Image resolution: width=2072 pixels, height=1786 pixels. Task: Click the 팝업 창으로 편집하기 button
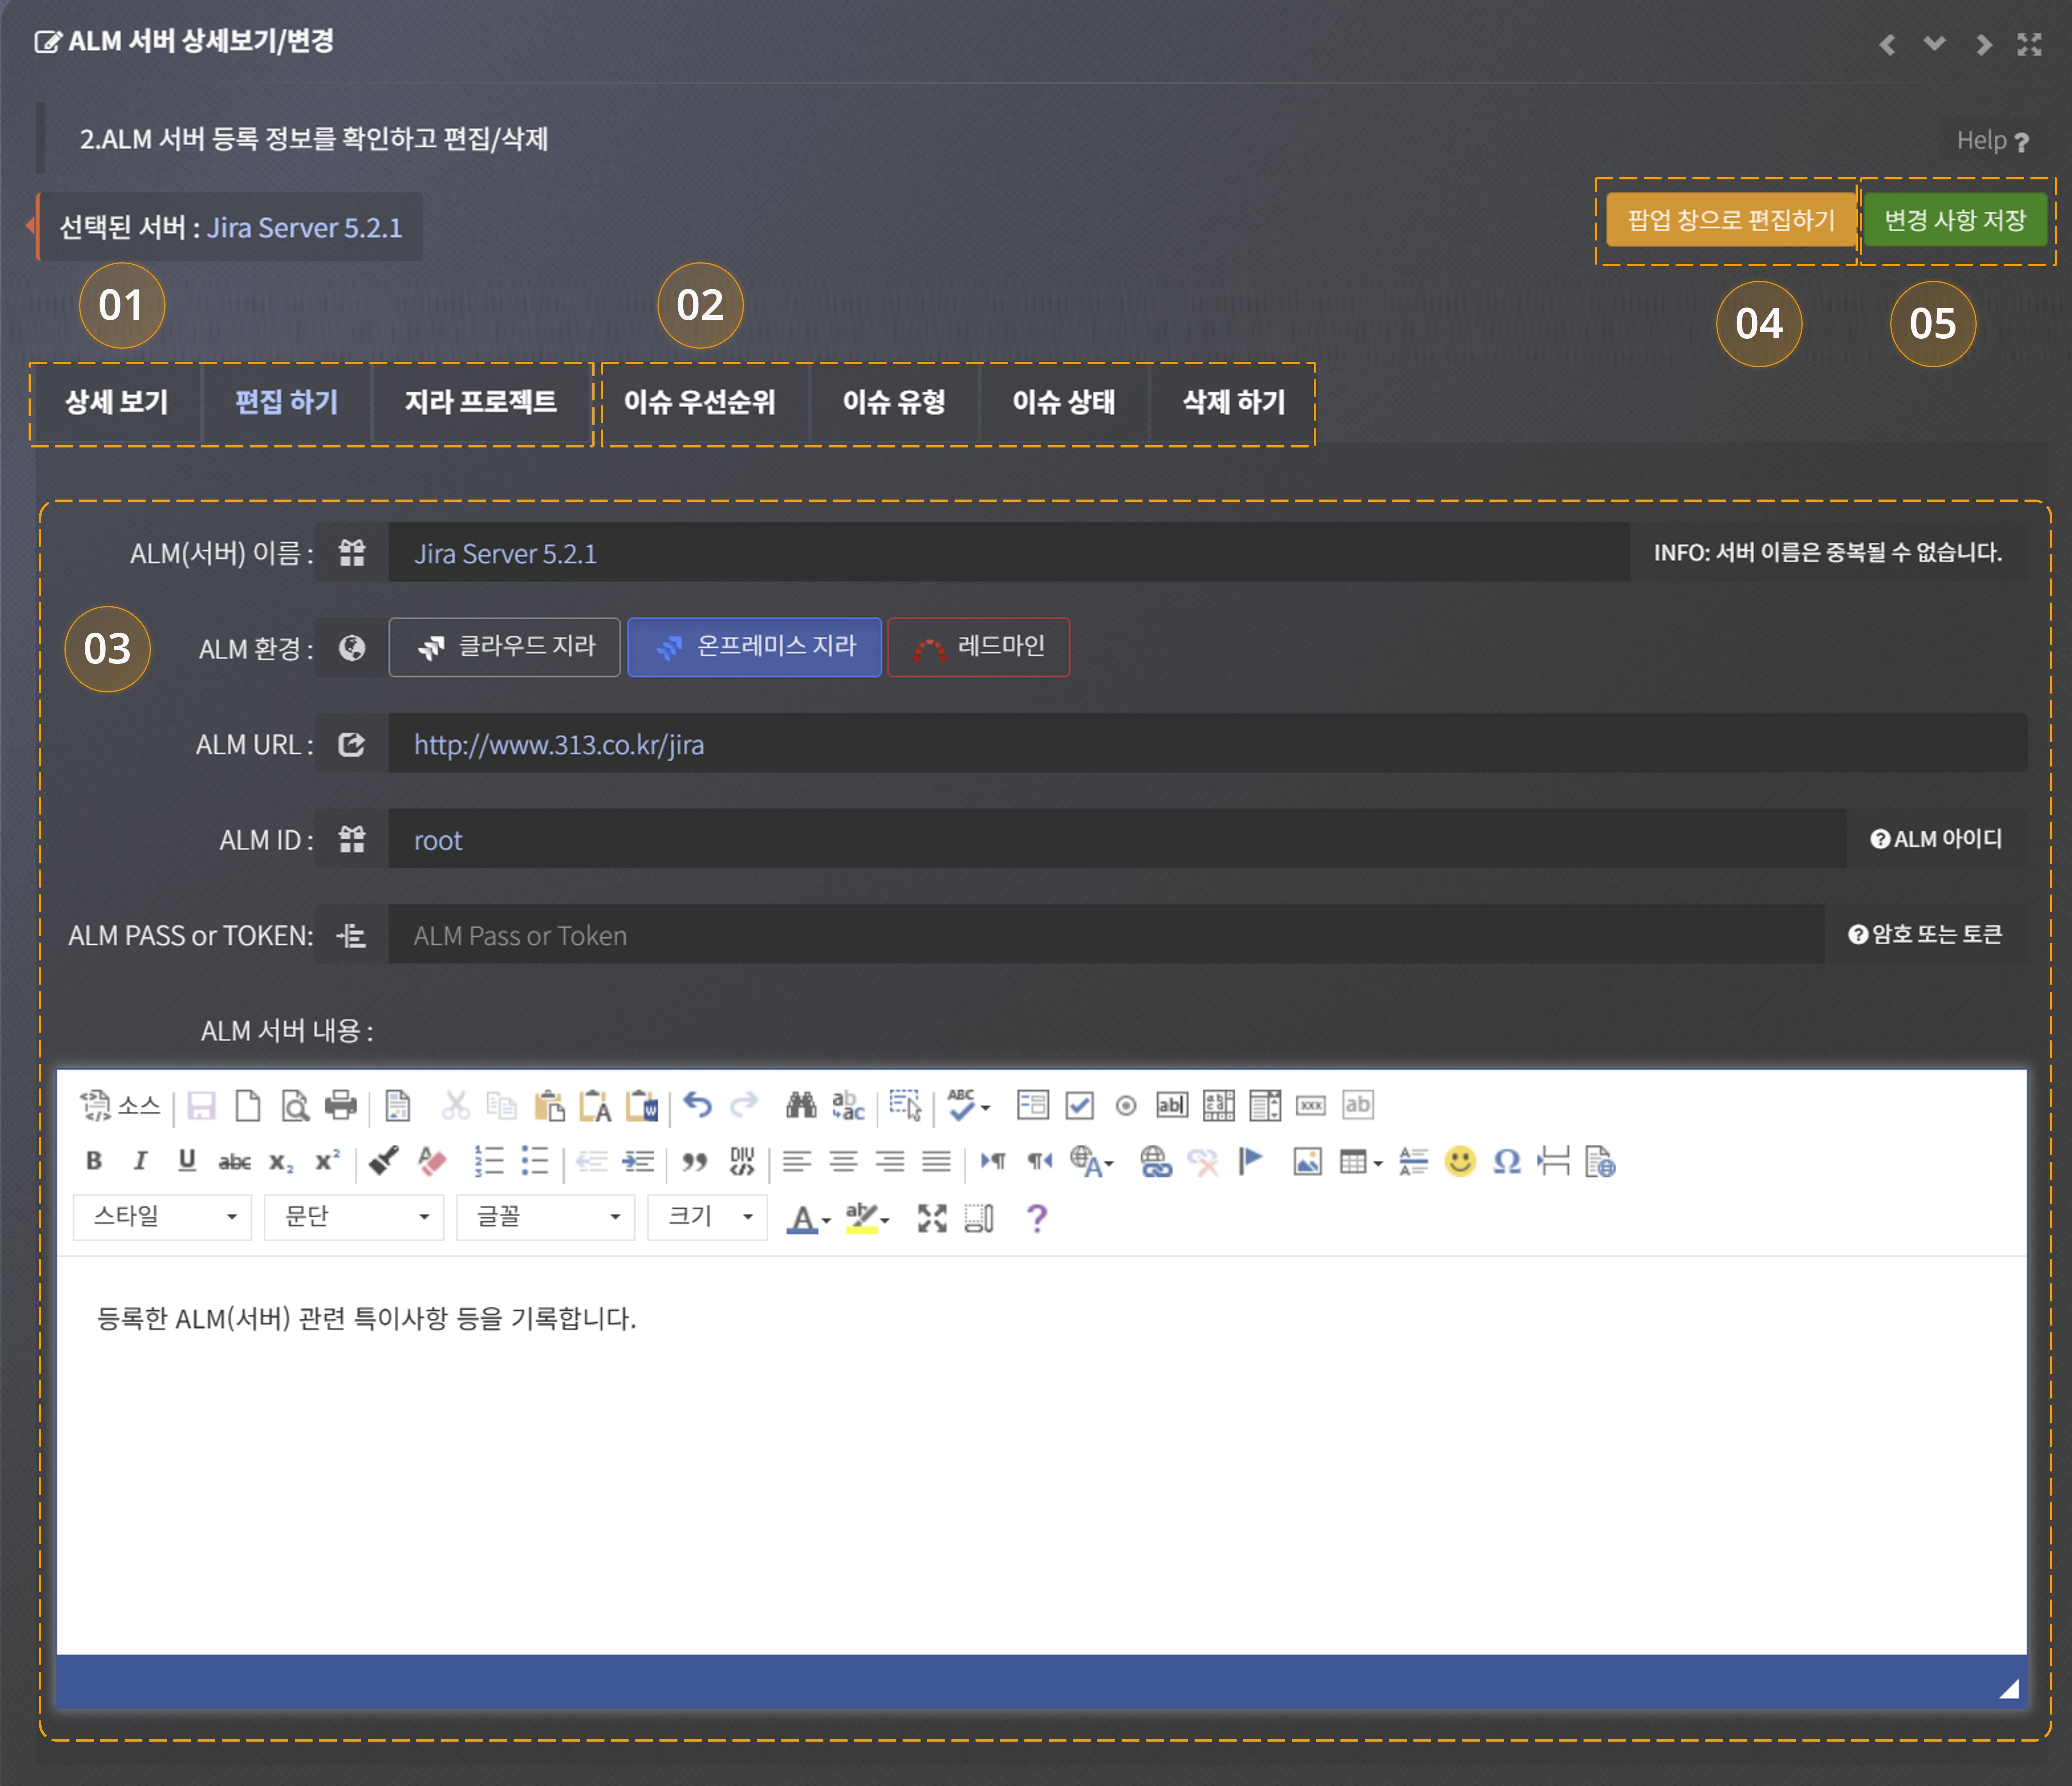point(1731,220)
